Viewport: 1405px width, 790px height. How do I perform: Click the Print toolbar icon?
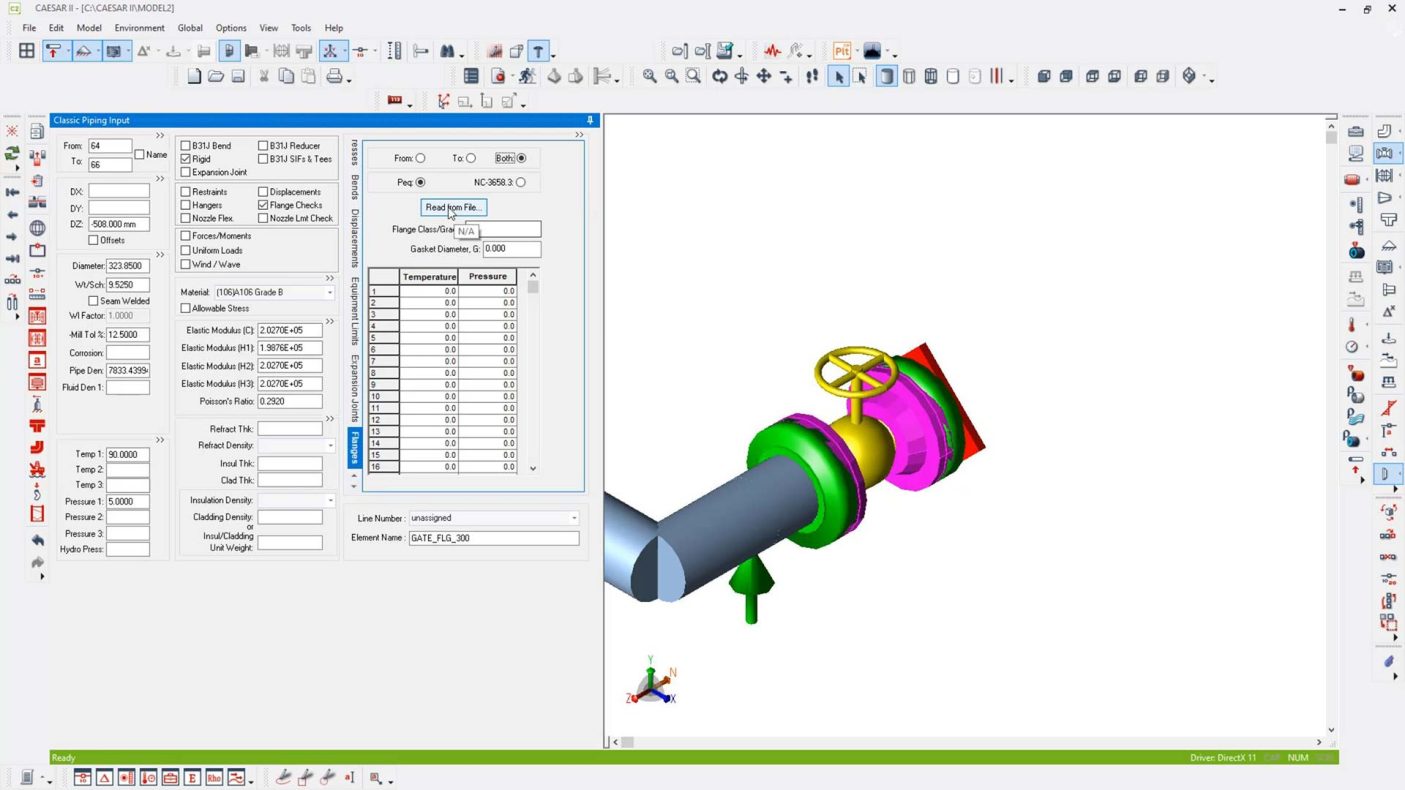pos(334,77)
